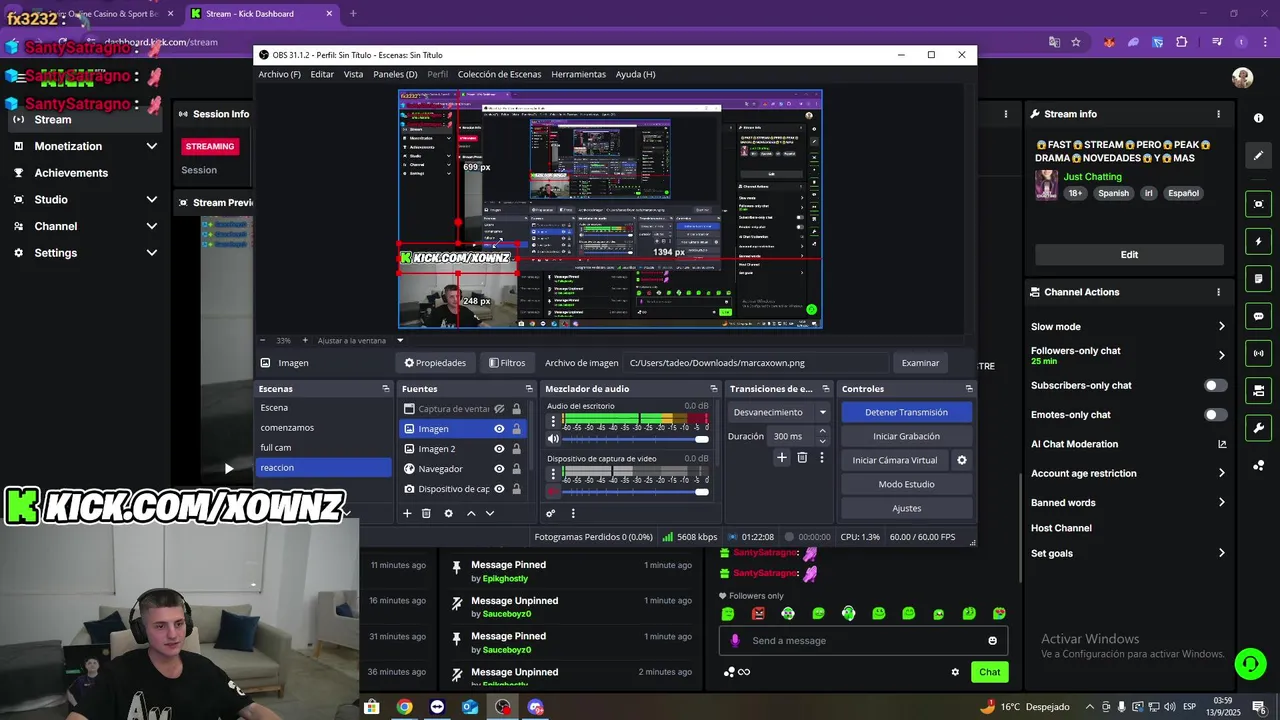The height and width of the screenshot is (720, 1280).
Task: Open audio mixer three-dot menu at panel bottom
Action: (573, 513)
